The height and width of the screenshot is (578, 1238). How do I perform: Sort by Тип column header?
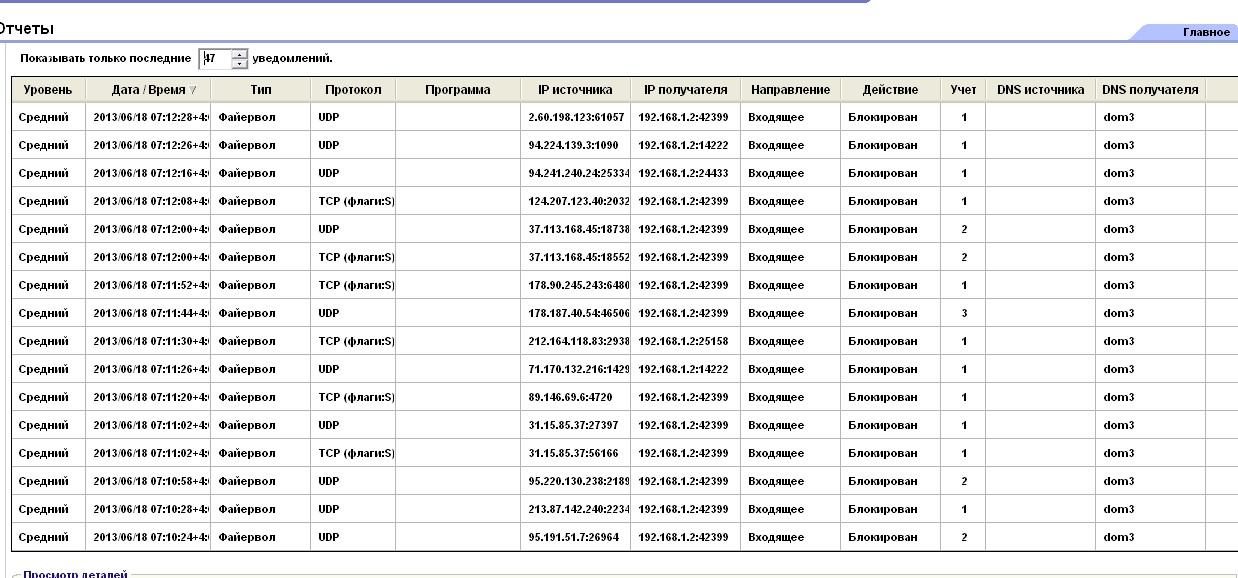(261, 90)
